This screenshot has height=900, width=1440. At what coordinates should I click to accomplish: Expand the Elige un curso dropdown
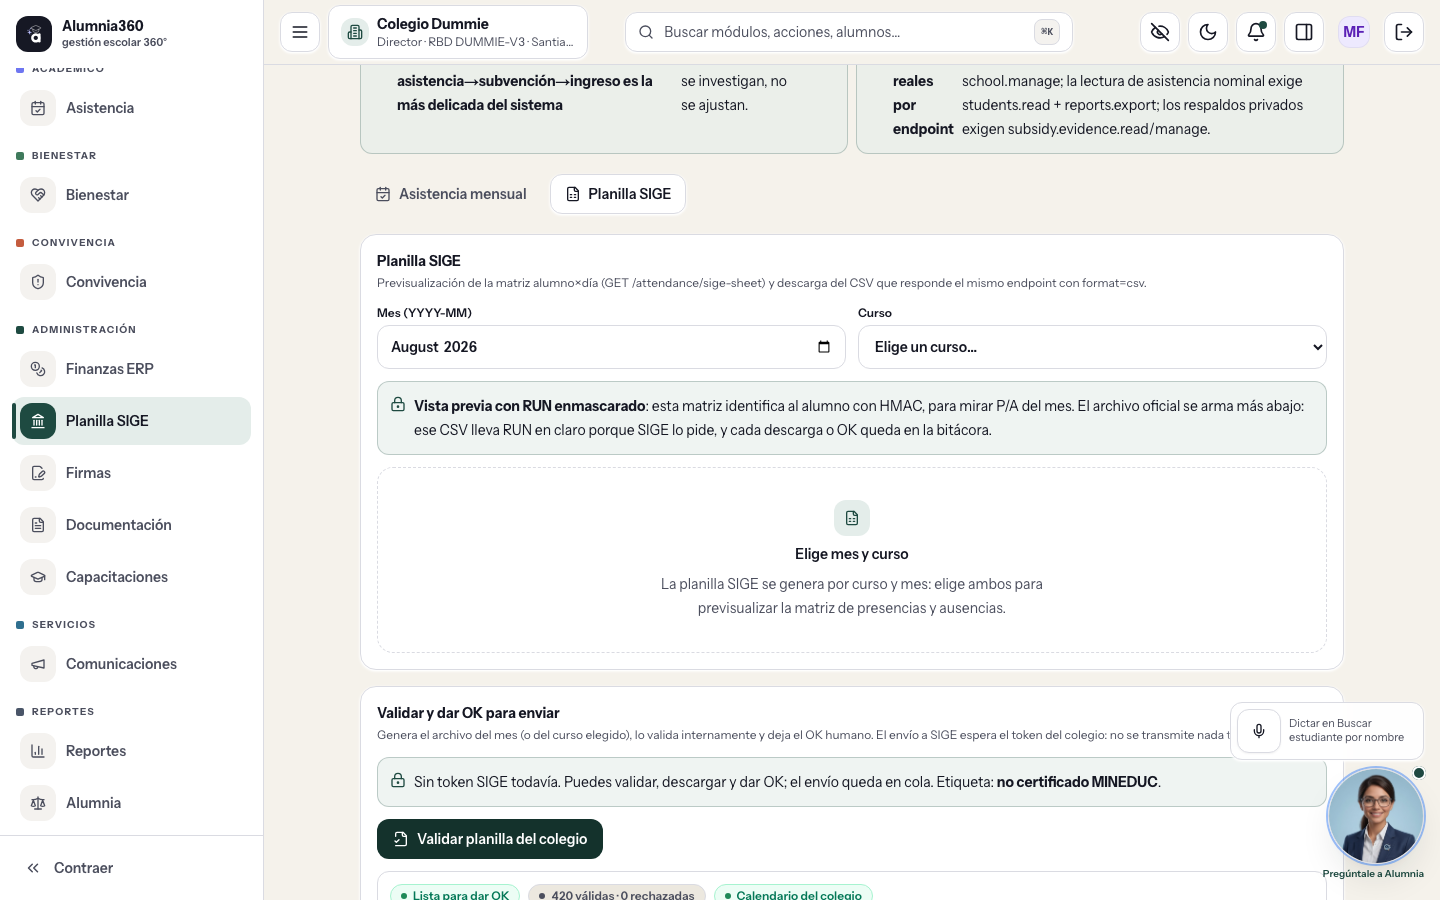(1092, 347)
